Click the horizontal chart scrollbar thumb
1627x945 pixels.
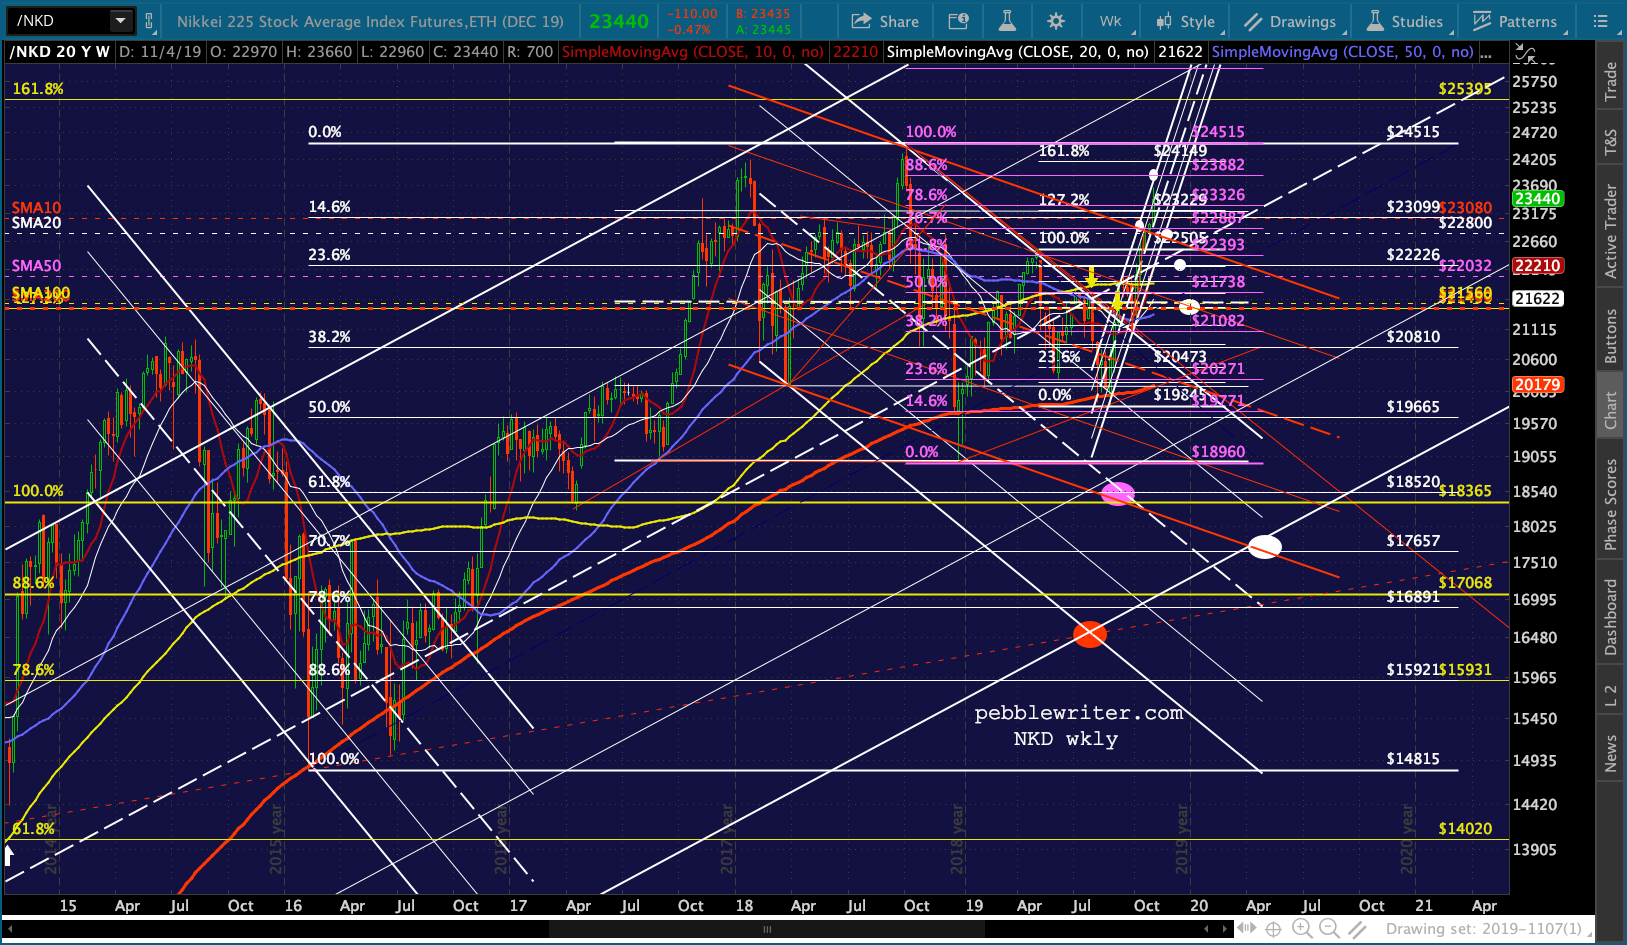pos(767,929)
